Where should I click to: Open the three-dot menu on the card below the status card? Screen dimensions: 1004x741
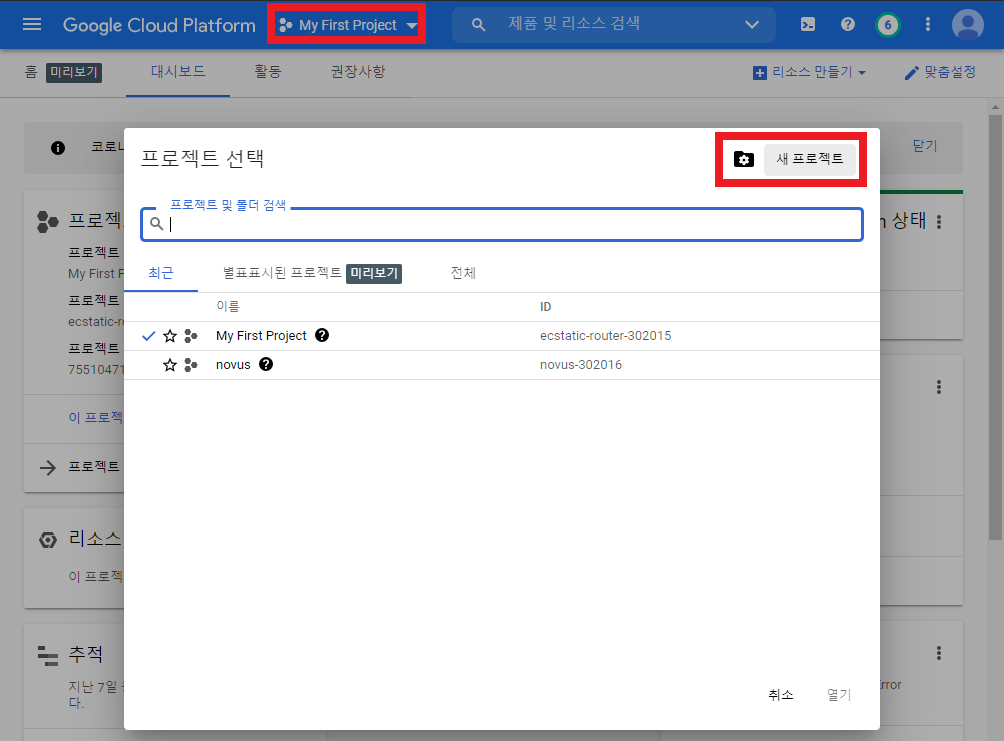pos(939,387)
